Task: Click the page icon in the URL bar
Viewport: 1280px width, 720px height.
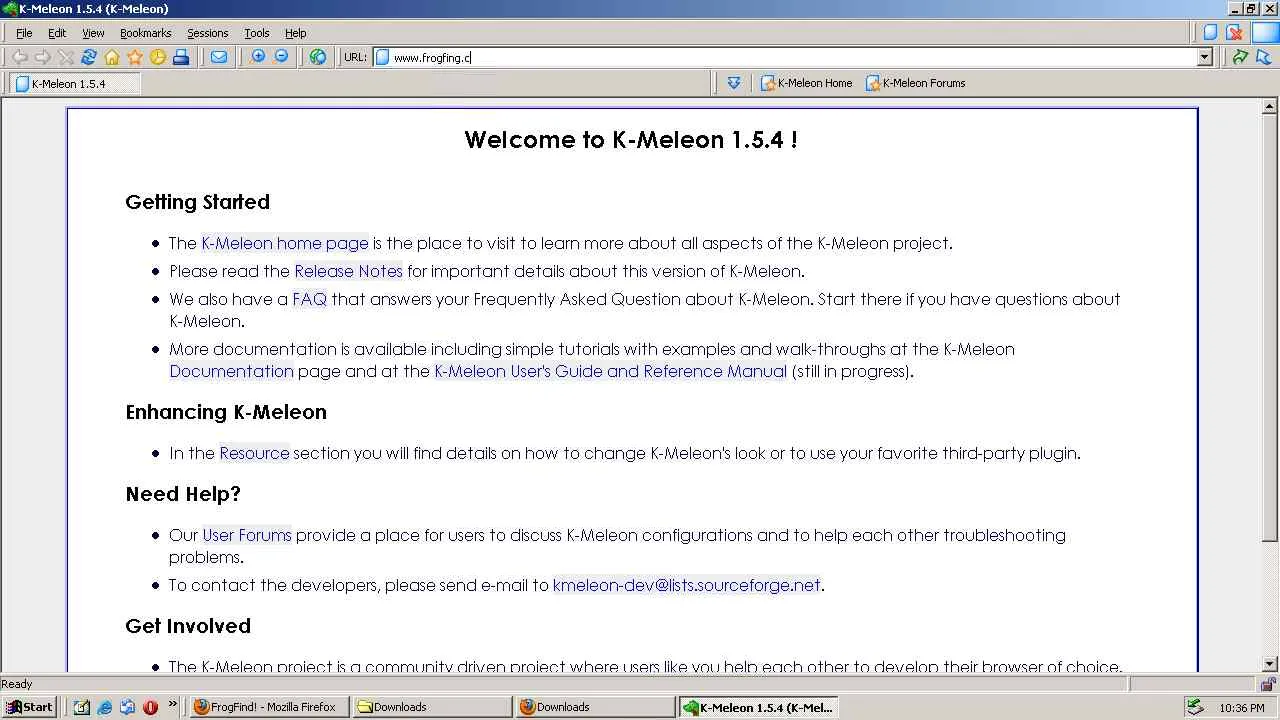Action: pos(382,57)
